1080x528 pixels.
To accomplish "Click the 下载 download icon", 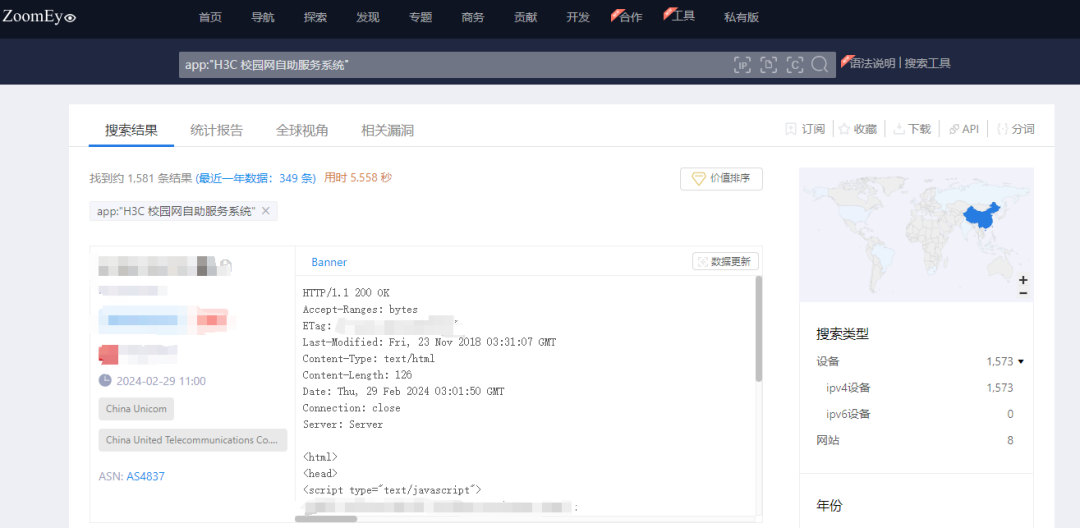I will click(x=898, y=129).
